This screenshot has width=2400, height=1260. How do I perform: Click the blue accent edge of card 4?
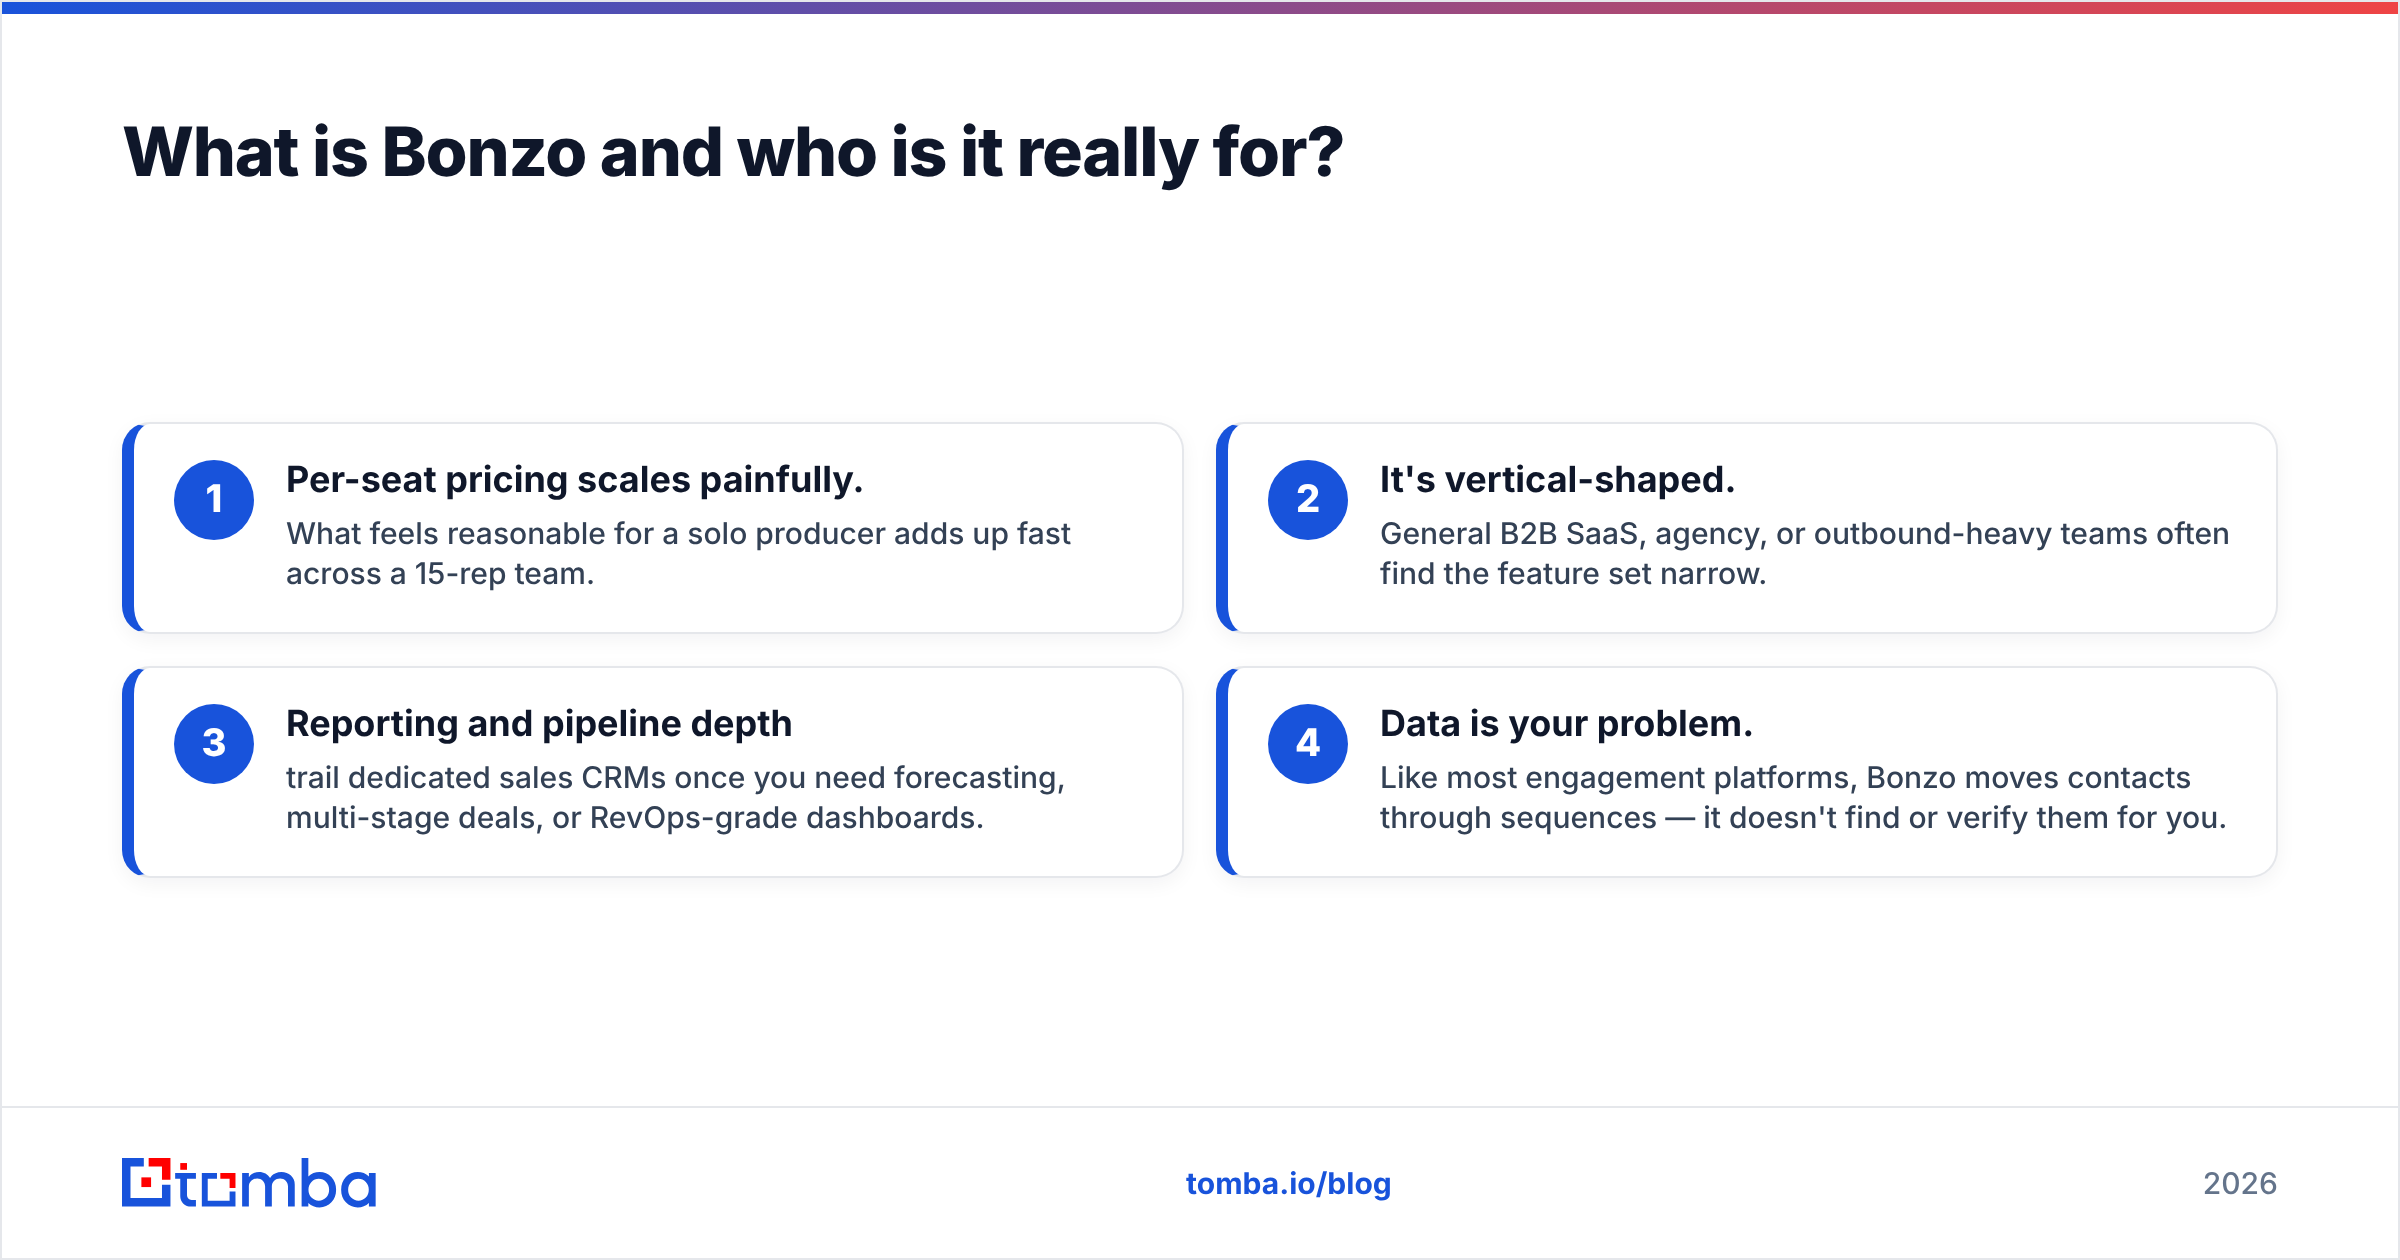coord(1223,772)
